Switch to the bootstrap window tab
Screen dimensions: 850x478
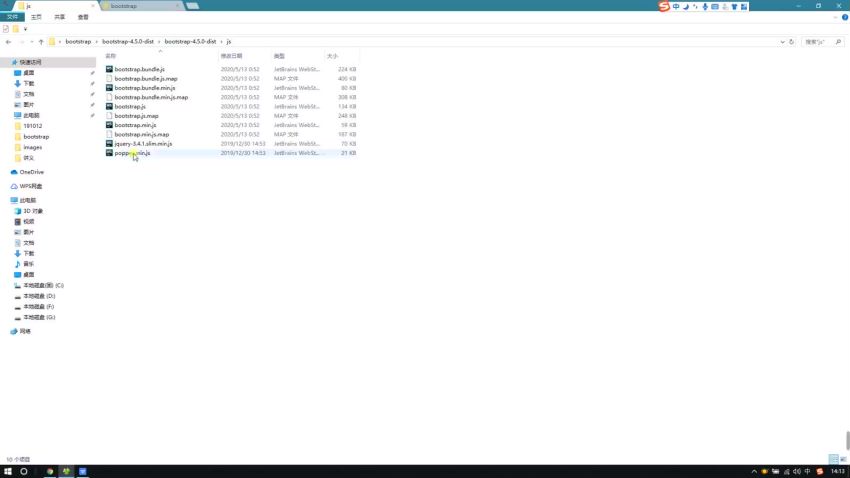coord(142,6)
